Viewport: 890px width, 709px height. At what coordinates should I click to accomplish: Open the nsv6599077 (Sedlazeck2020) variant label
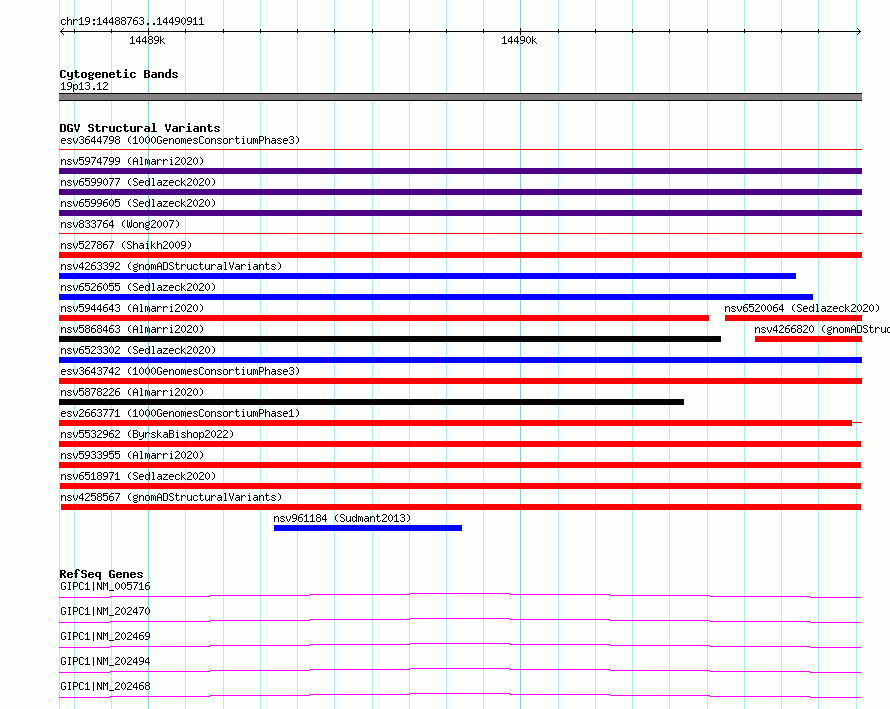138,182
